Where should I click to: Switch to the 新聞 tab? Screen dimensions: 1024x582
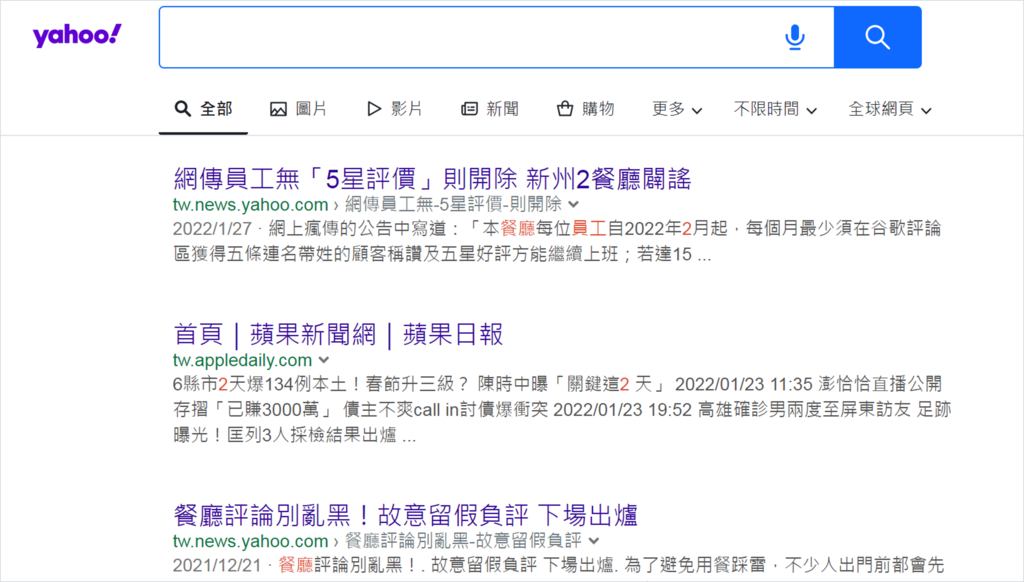point(488,108)
